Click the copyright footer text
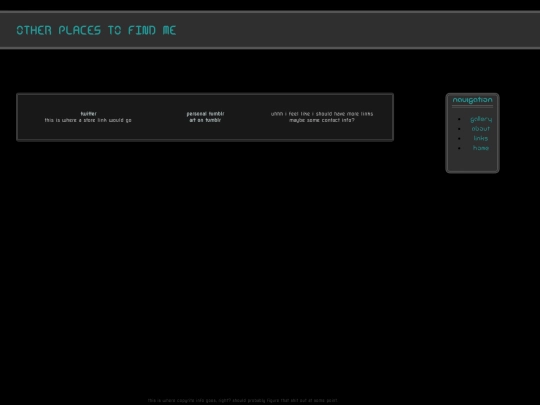 pos(242,401)
